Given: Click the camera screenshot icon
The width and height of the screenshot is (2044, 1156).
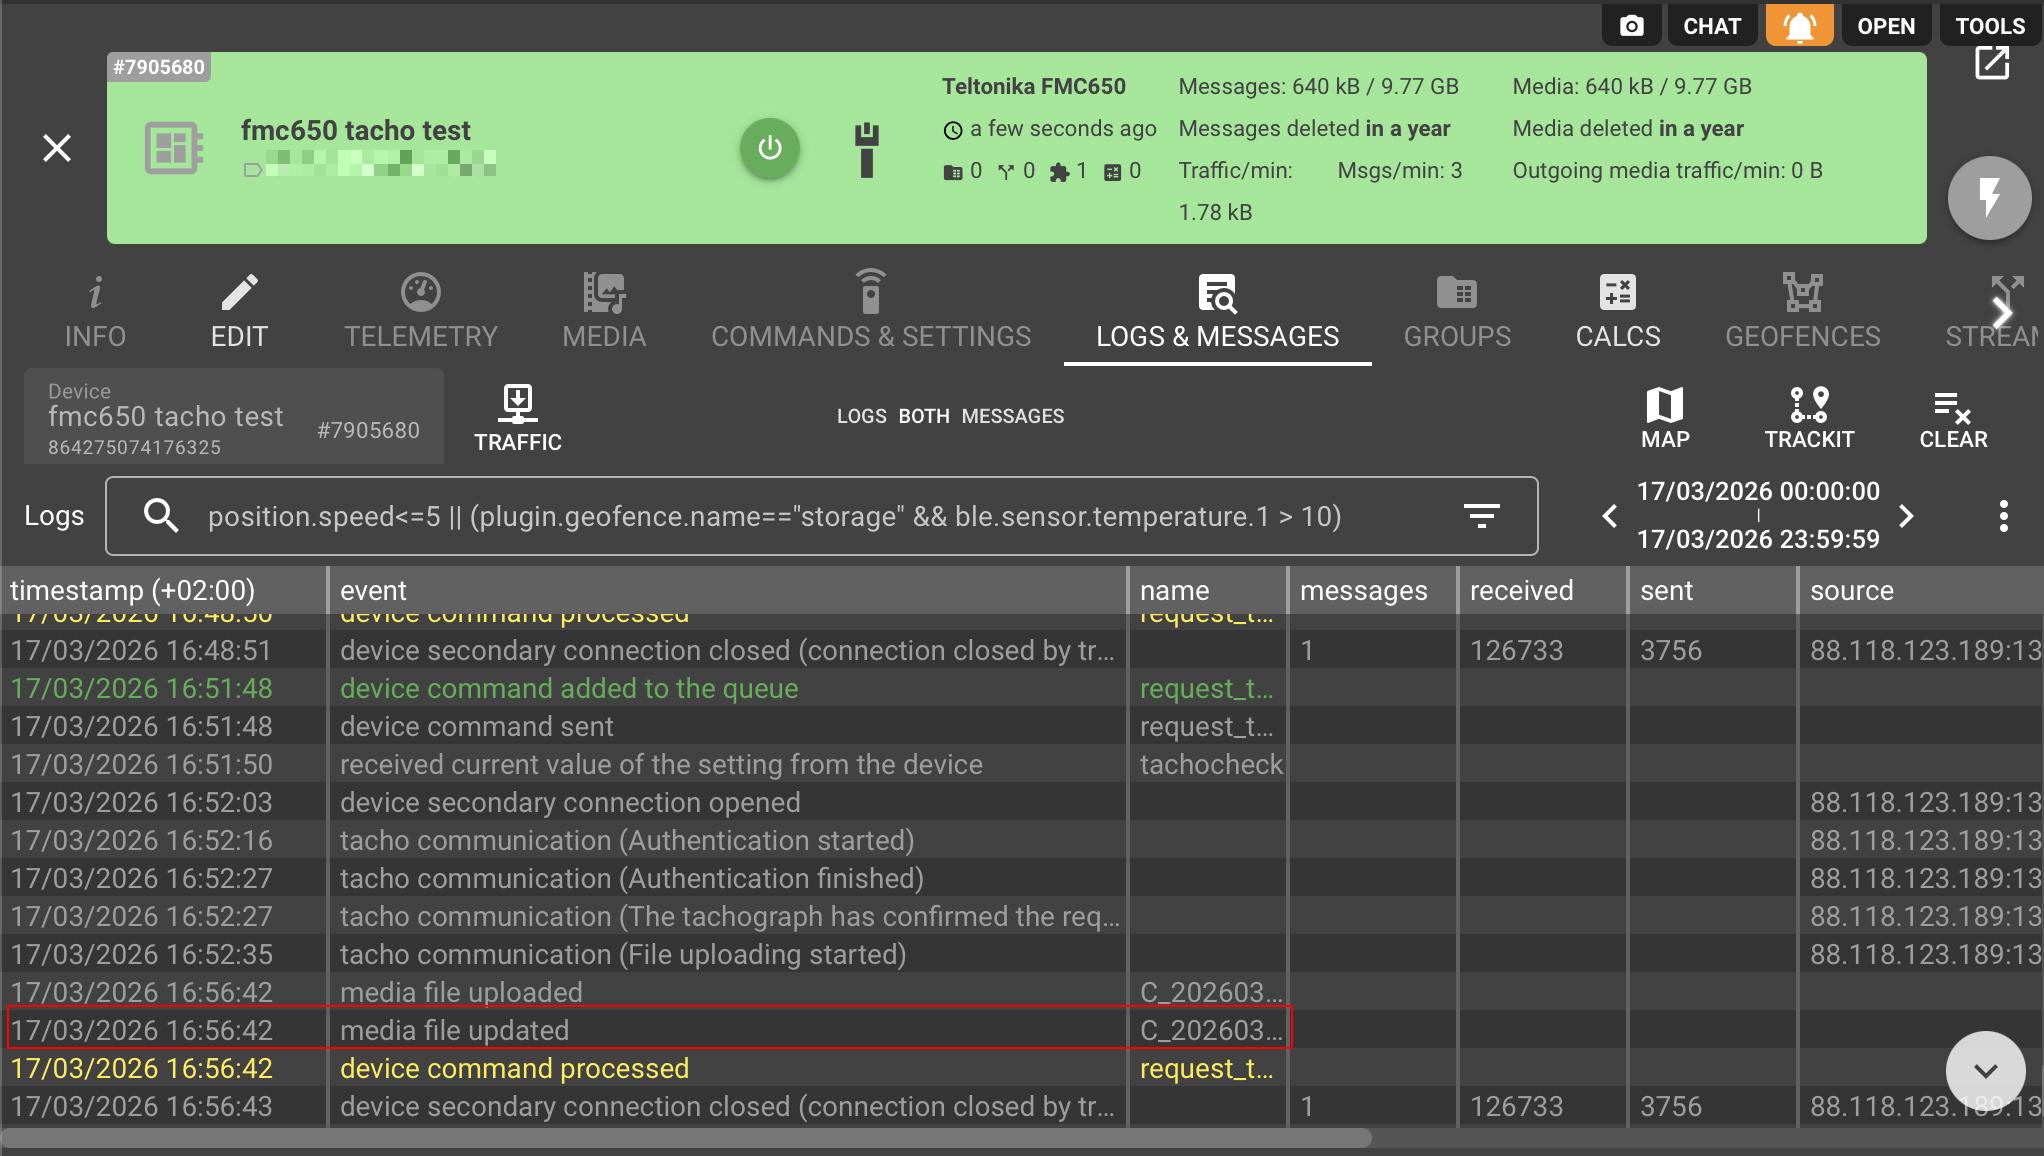Looking at the screenshot, I should tap(1631, 26).
